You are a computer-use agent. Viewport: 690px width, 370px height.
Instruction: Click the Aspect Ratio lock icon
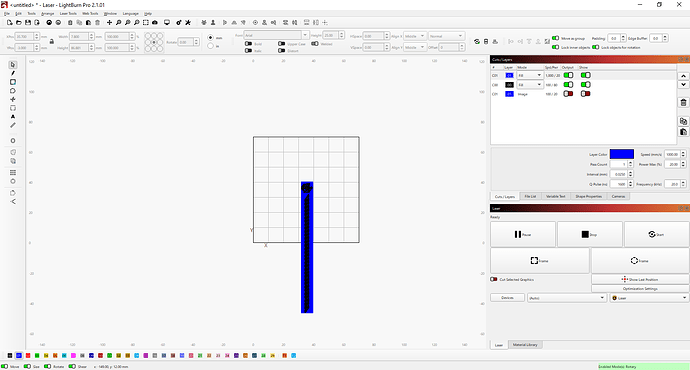tap(51, 41)
